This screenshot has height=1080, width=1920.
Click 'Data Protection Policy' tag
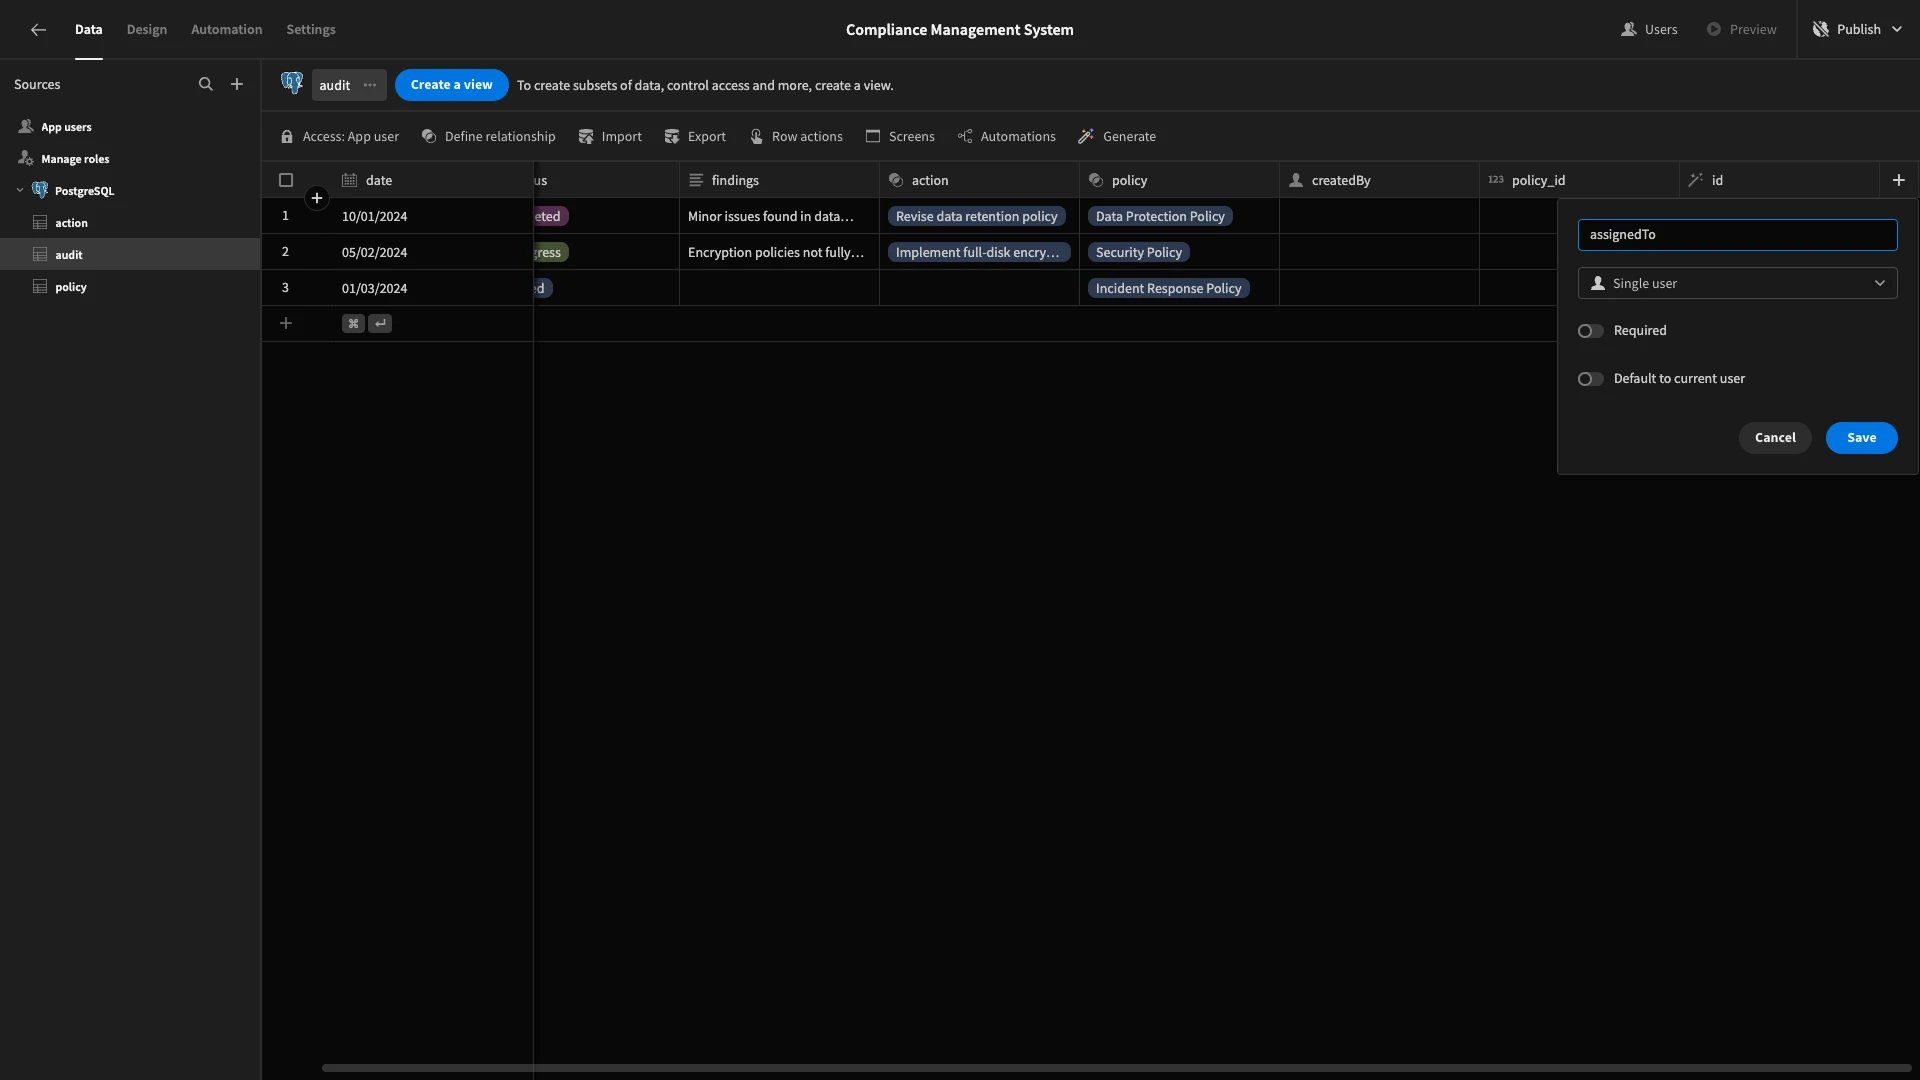[1160, 216]
